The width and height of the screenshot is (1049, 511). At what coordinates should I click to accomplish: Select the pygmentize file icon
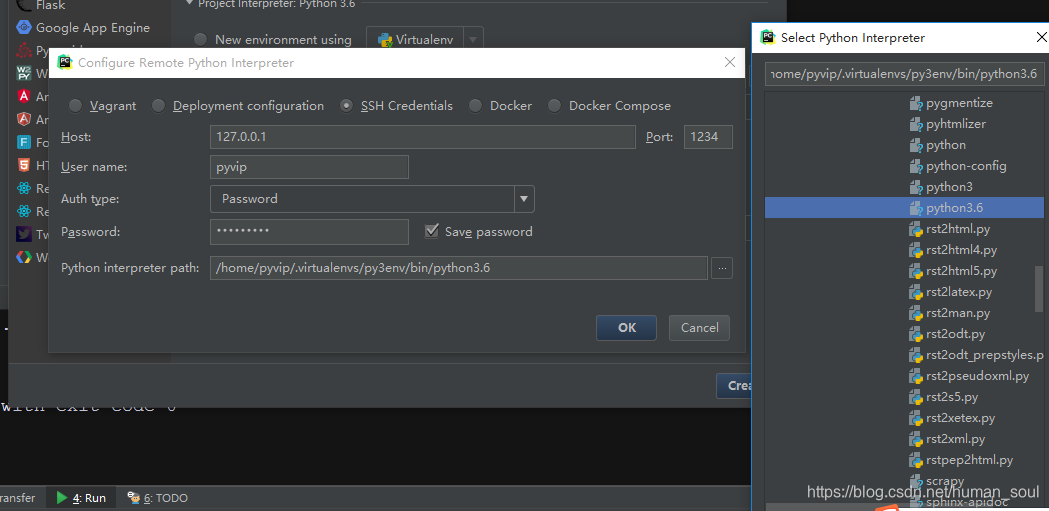point(916,104)
